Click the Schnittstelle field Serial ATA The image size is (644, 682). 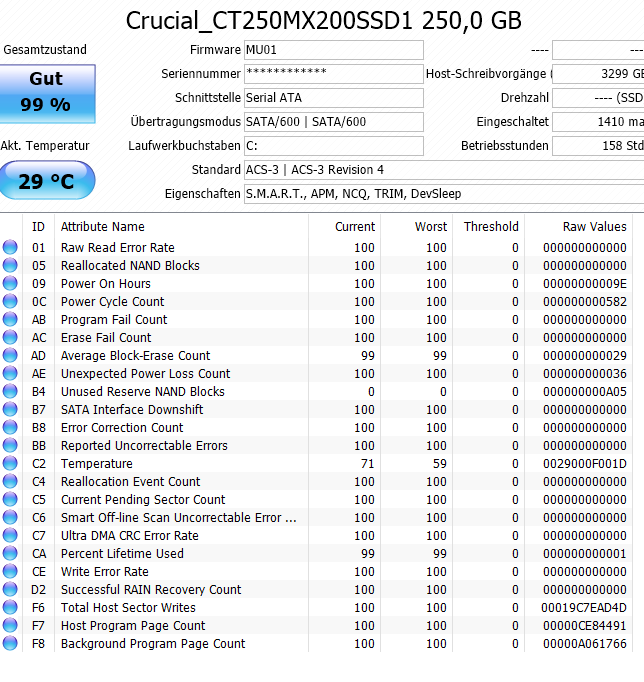point(334,98)
